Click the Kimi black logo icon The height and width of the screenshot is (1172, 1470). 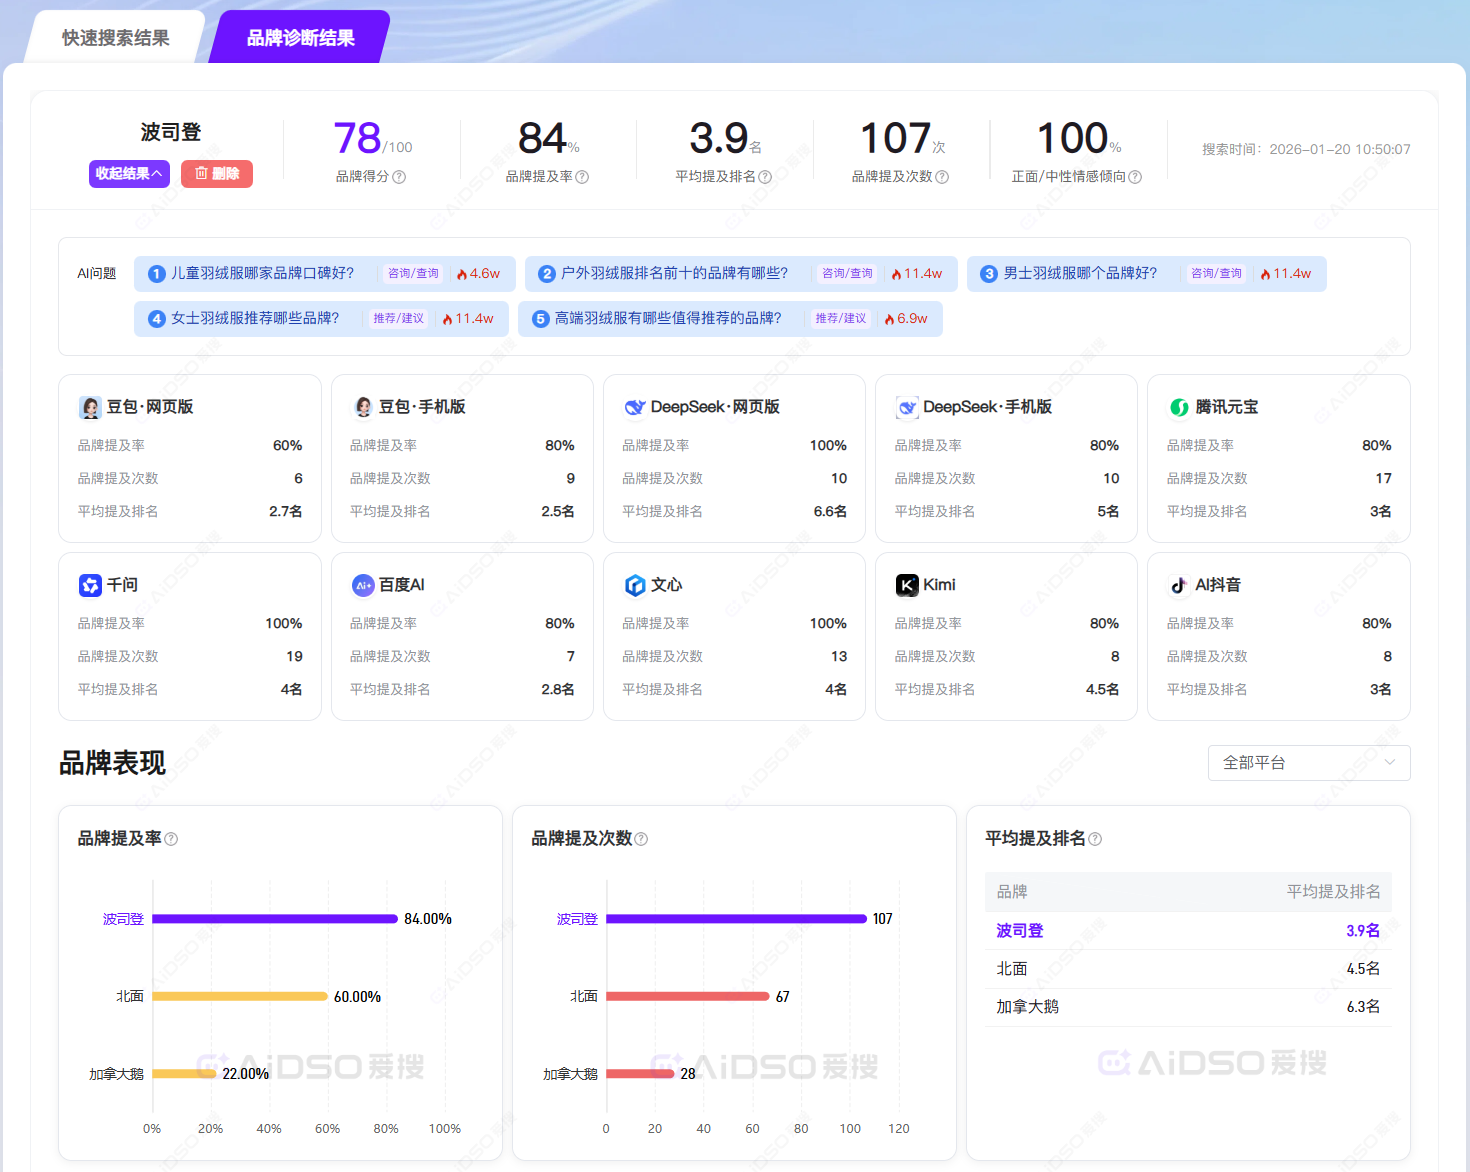[906, 585]
